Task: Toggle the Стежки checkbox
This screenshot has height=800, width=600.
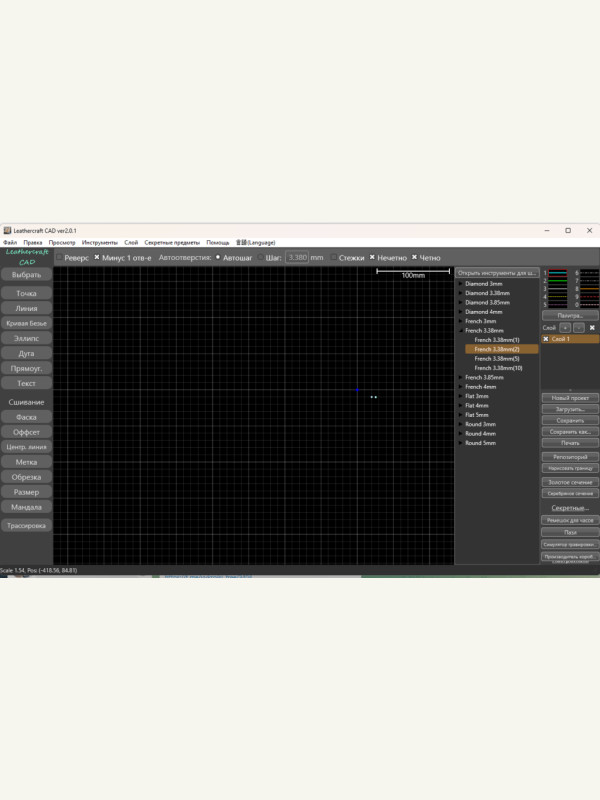Action: pos(334,258)
